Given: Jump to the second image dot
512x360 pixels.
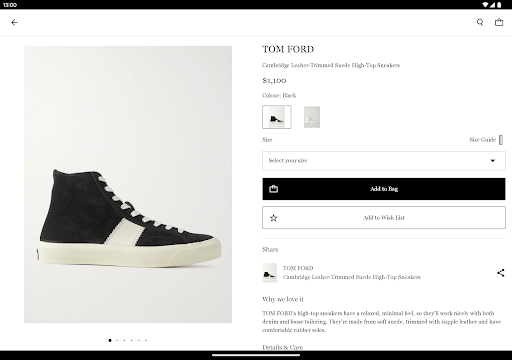Looking at the screenshot, I should coord(117,340).
